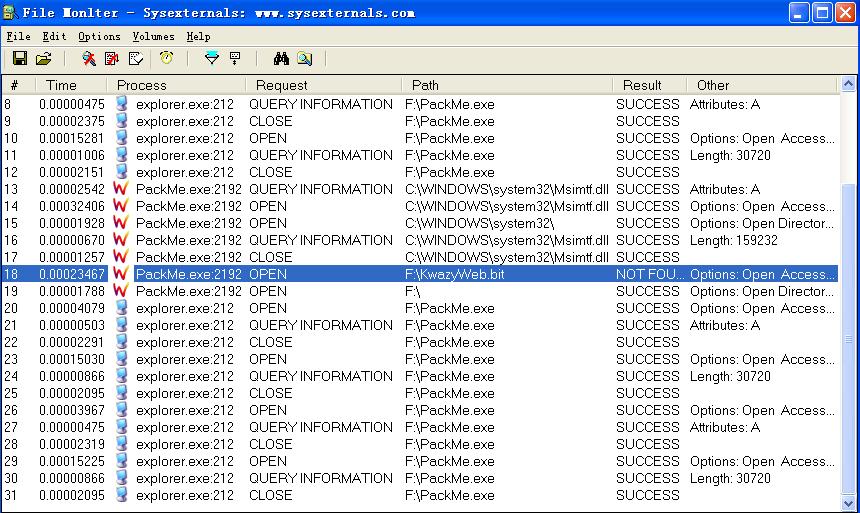Viewport: 860px width, 513px height.
Task: Click the explorer.exe icon in row 8
Action: pos(122,104)
